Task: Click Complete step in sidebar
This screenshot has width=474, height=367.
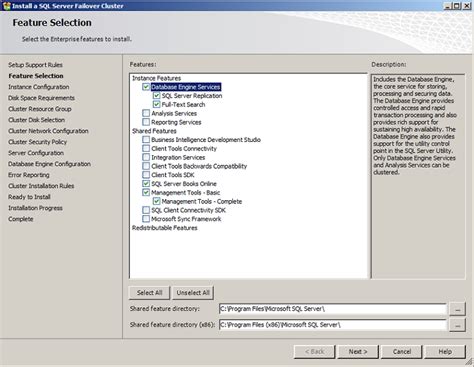Action: click(x=21, y=219)
